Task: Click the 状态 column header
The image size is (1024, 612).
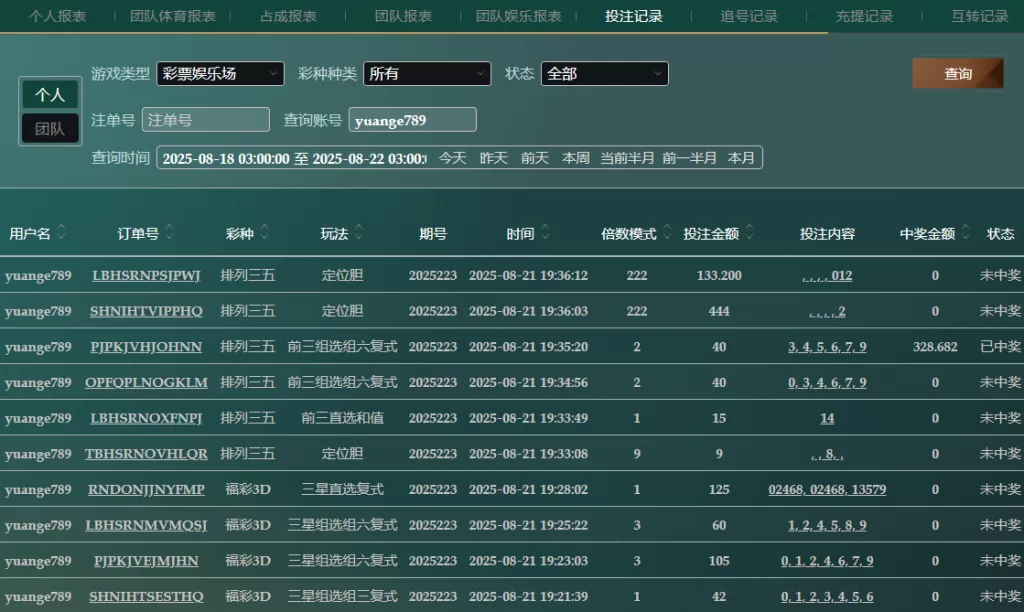Action: pos(1000,234)
